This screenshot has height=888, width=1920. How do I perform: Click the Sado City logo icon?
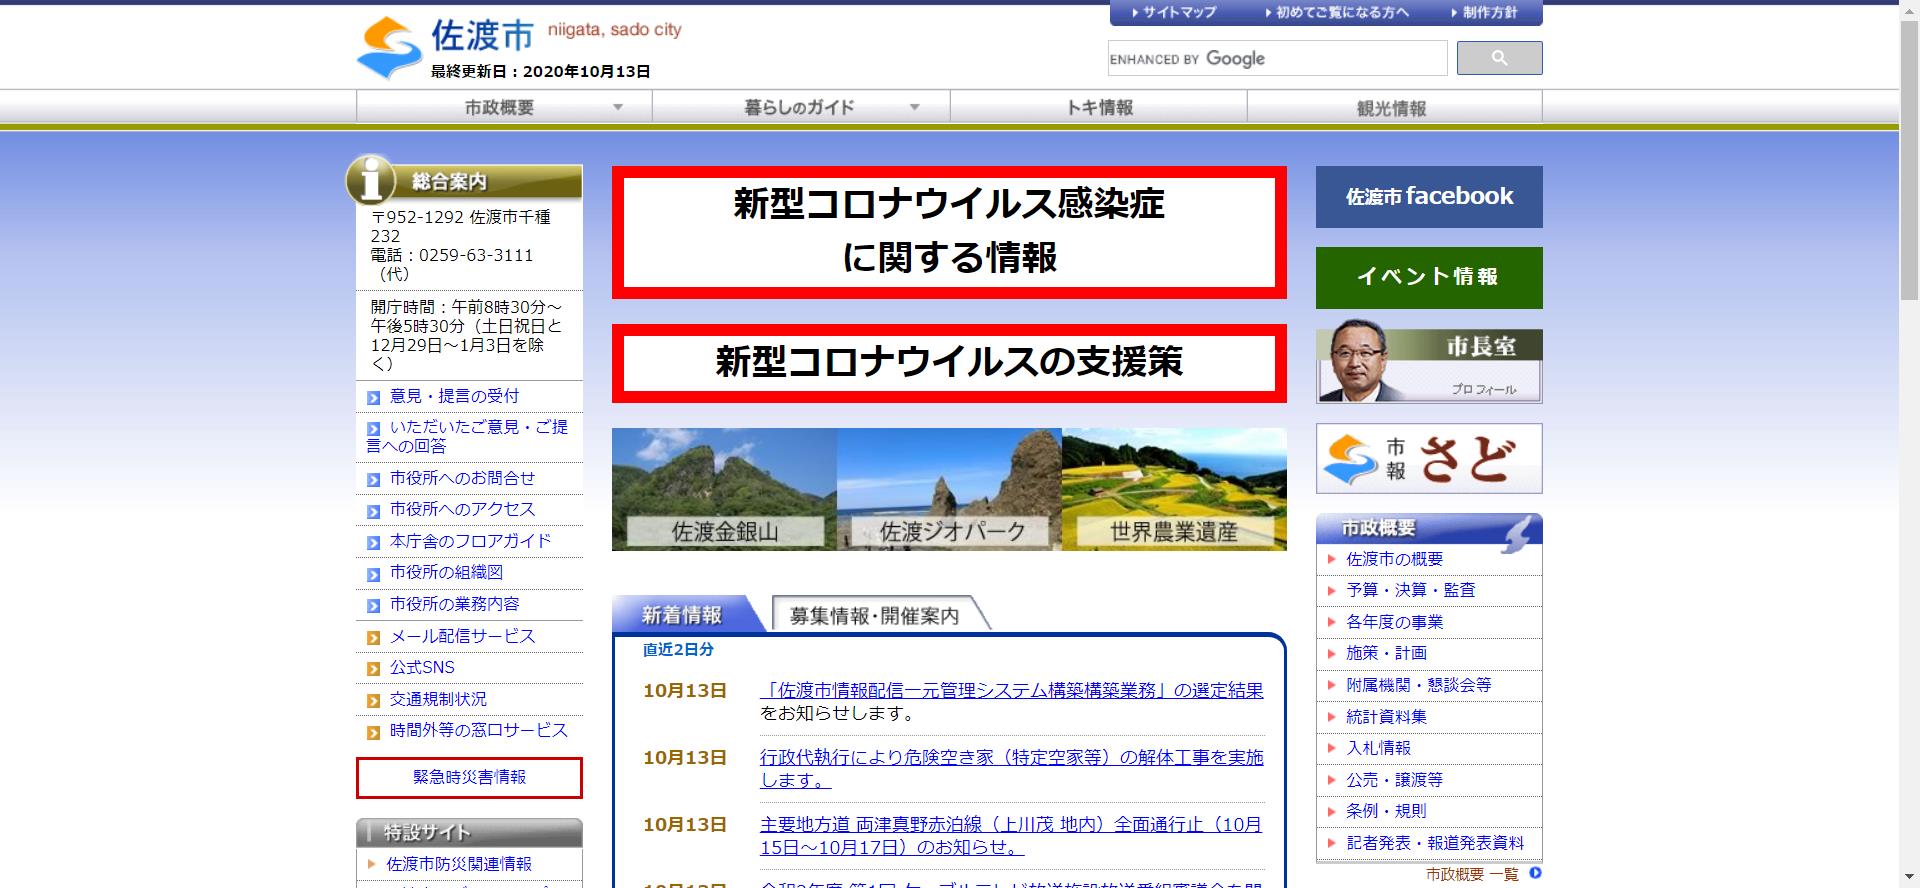click(390, 49)
